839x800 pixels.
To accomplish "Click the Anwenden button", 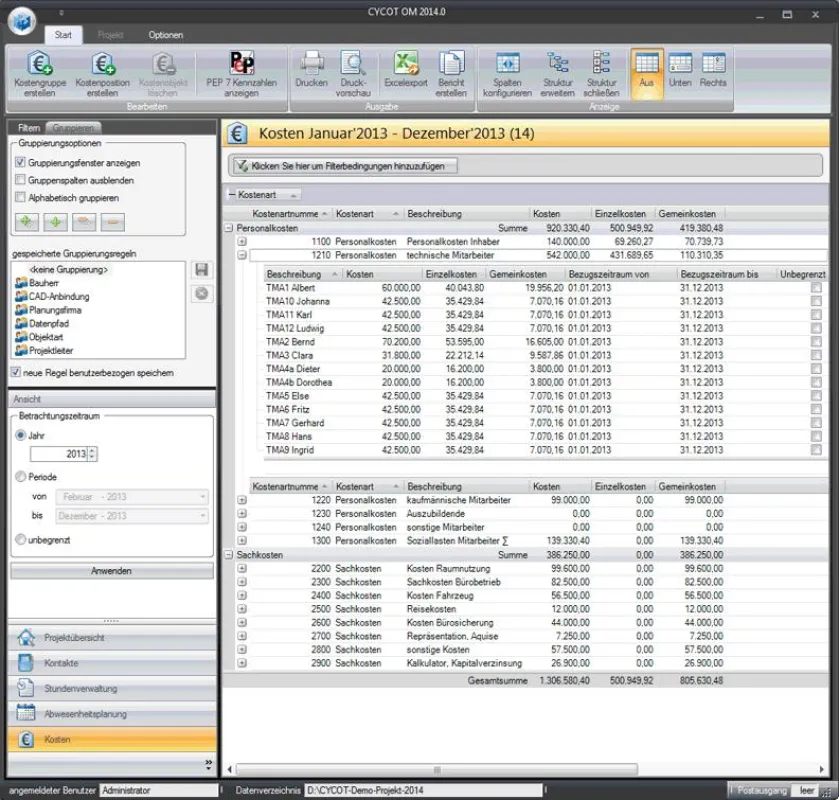I will (x=111, y=571).
